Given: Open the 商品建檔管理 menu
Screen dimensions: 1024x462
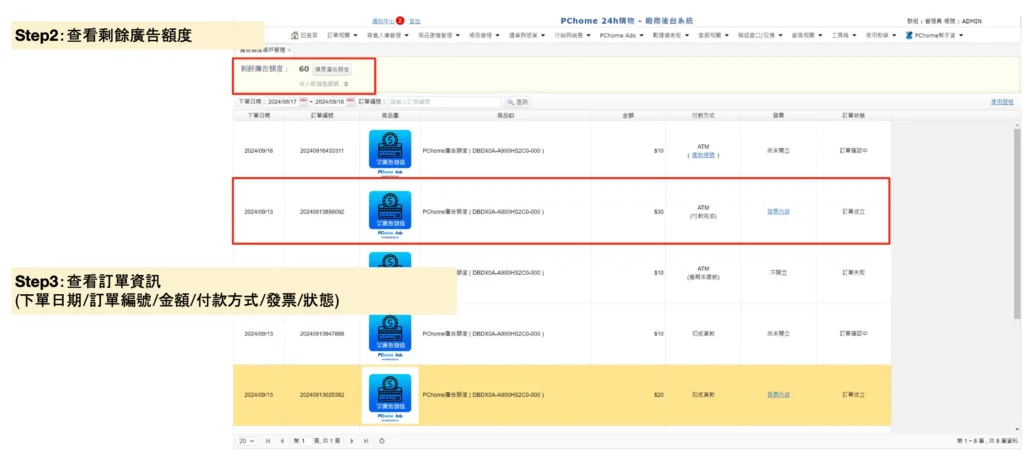Looking at the screenshot, I should [x=438, y=35].
